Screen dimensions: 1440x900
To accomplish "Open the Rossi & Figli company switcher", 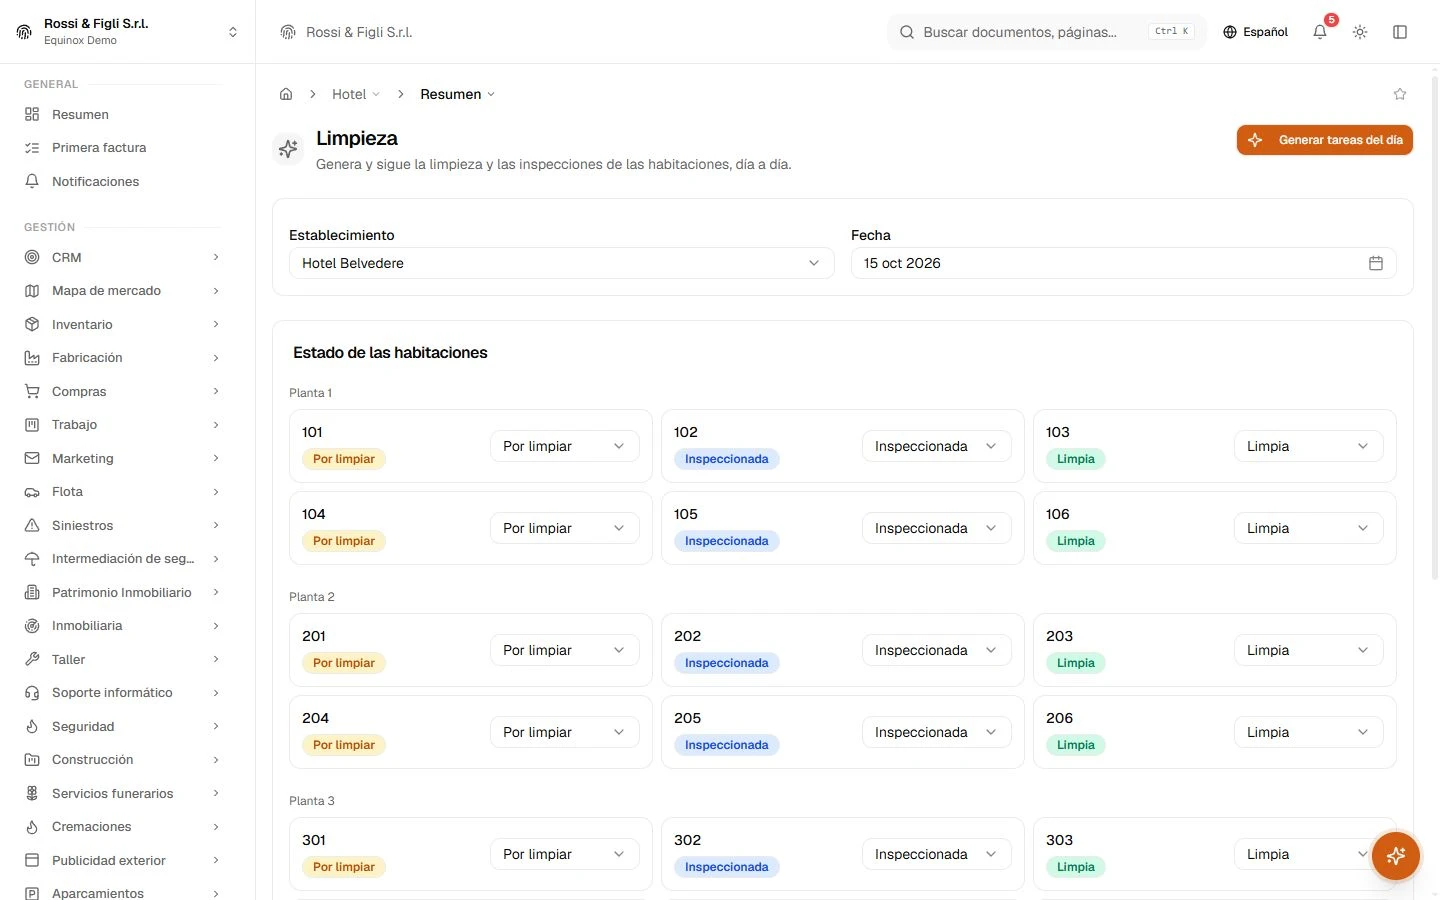I will pyautogui.click(x=128, y=32).
